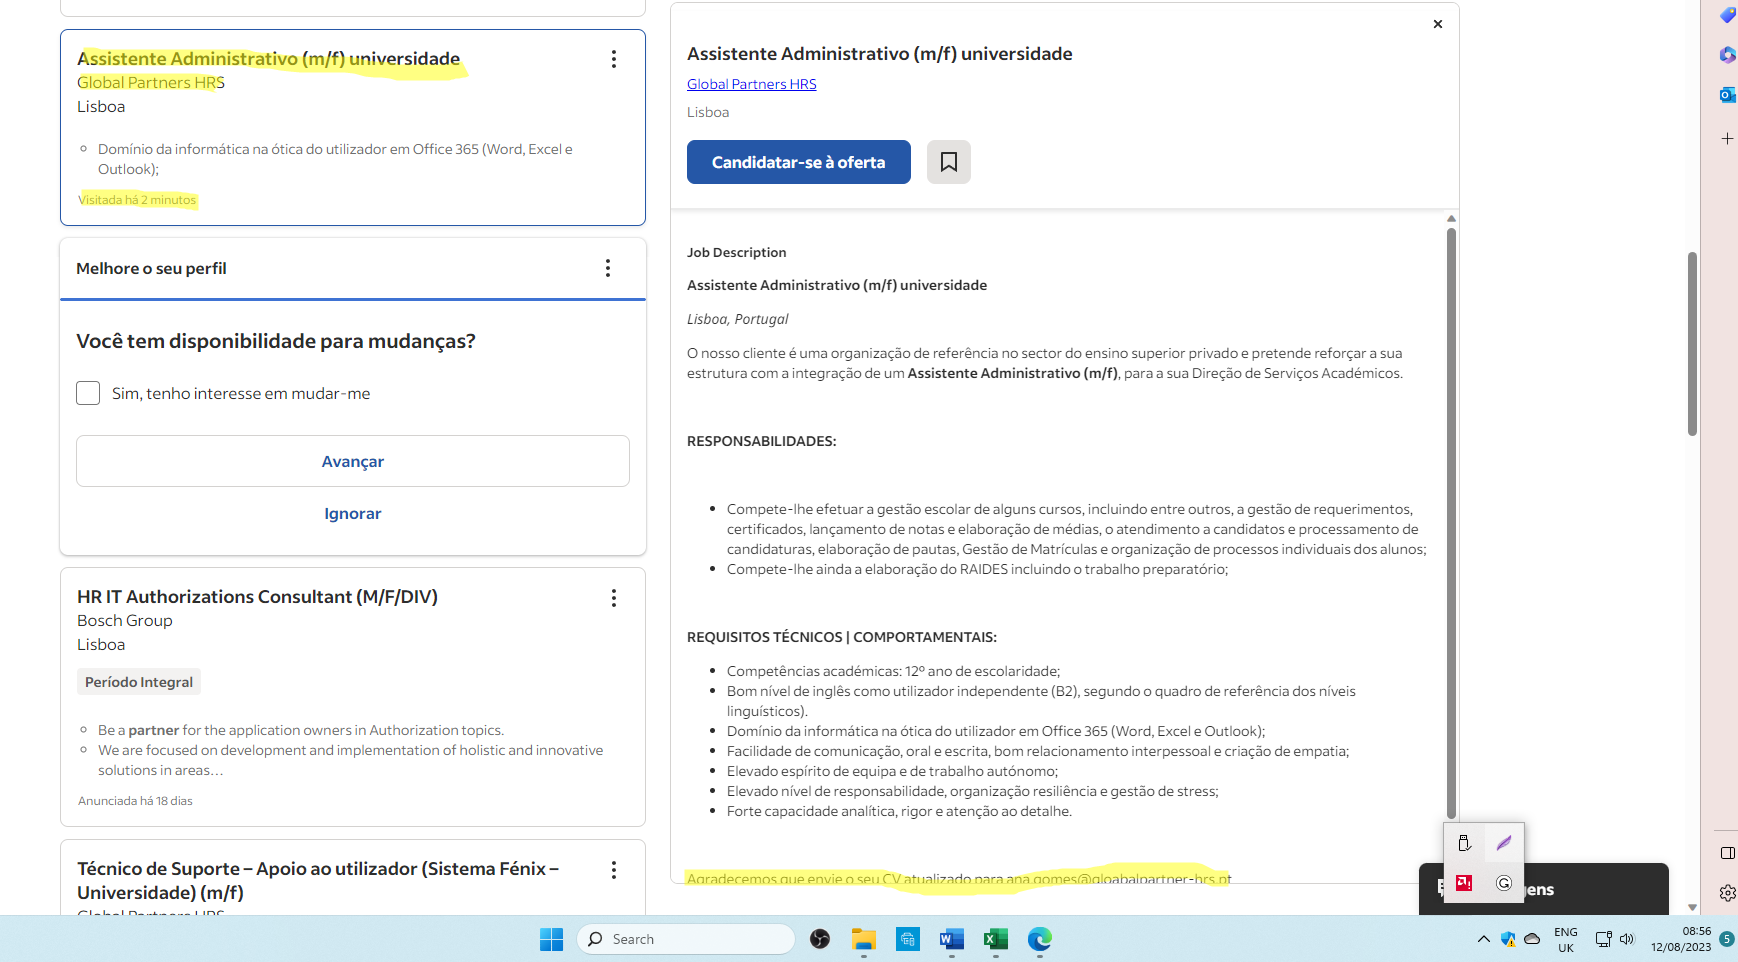Close the job details panel
The height and width of the screenshot is (962, 1738).
(1438, 24)
